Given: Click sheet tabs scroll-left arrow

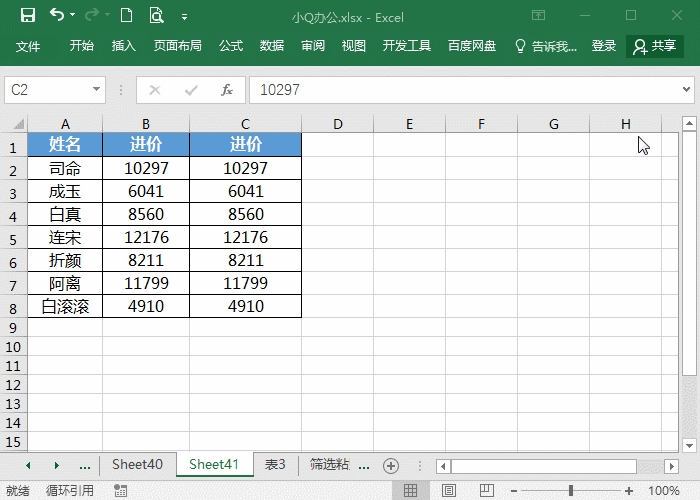Looking at the screenshot, I should coord(28,466).
